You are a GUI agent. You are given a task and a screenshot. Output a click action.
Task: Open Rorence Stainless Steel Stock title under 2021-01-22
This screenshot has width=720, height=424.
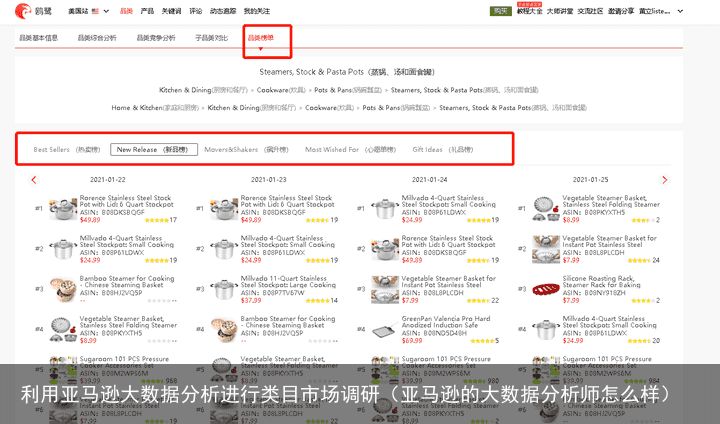coord(127,201)
